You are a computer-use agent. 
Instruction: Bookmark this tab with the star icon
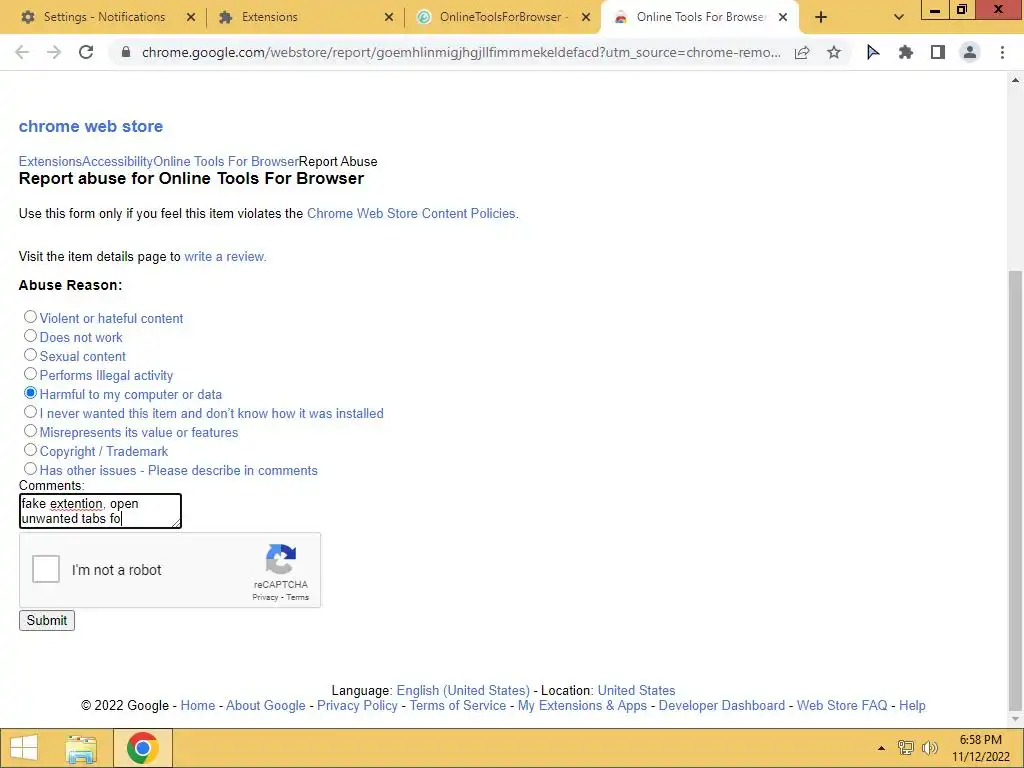pyautogui.click(x=834, y=52)
